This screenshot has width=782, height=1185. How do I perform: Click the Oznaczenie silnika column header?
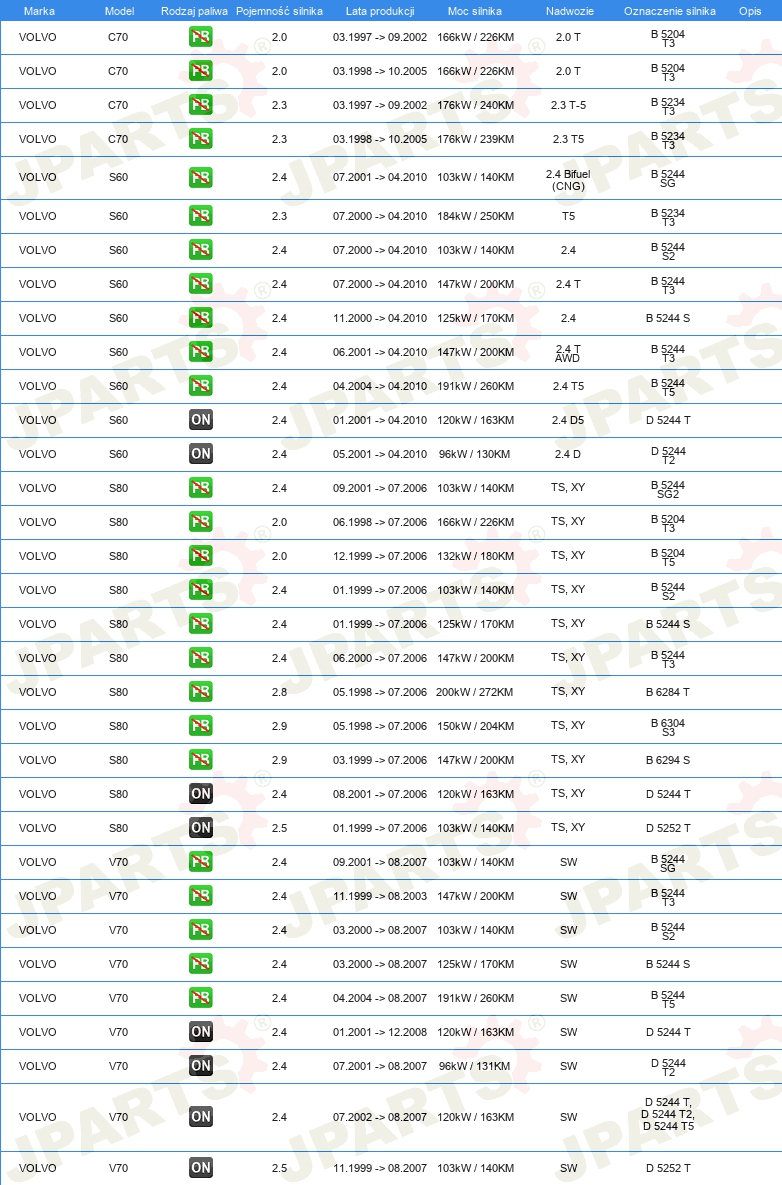[x=669, y=11]
